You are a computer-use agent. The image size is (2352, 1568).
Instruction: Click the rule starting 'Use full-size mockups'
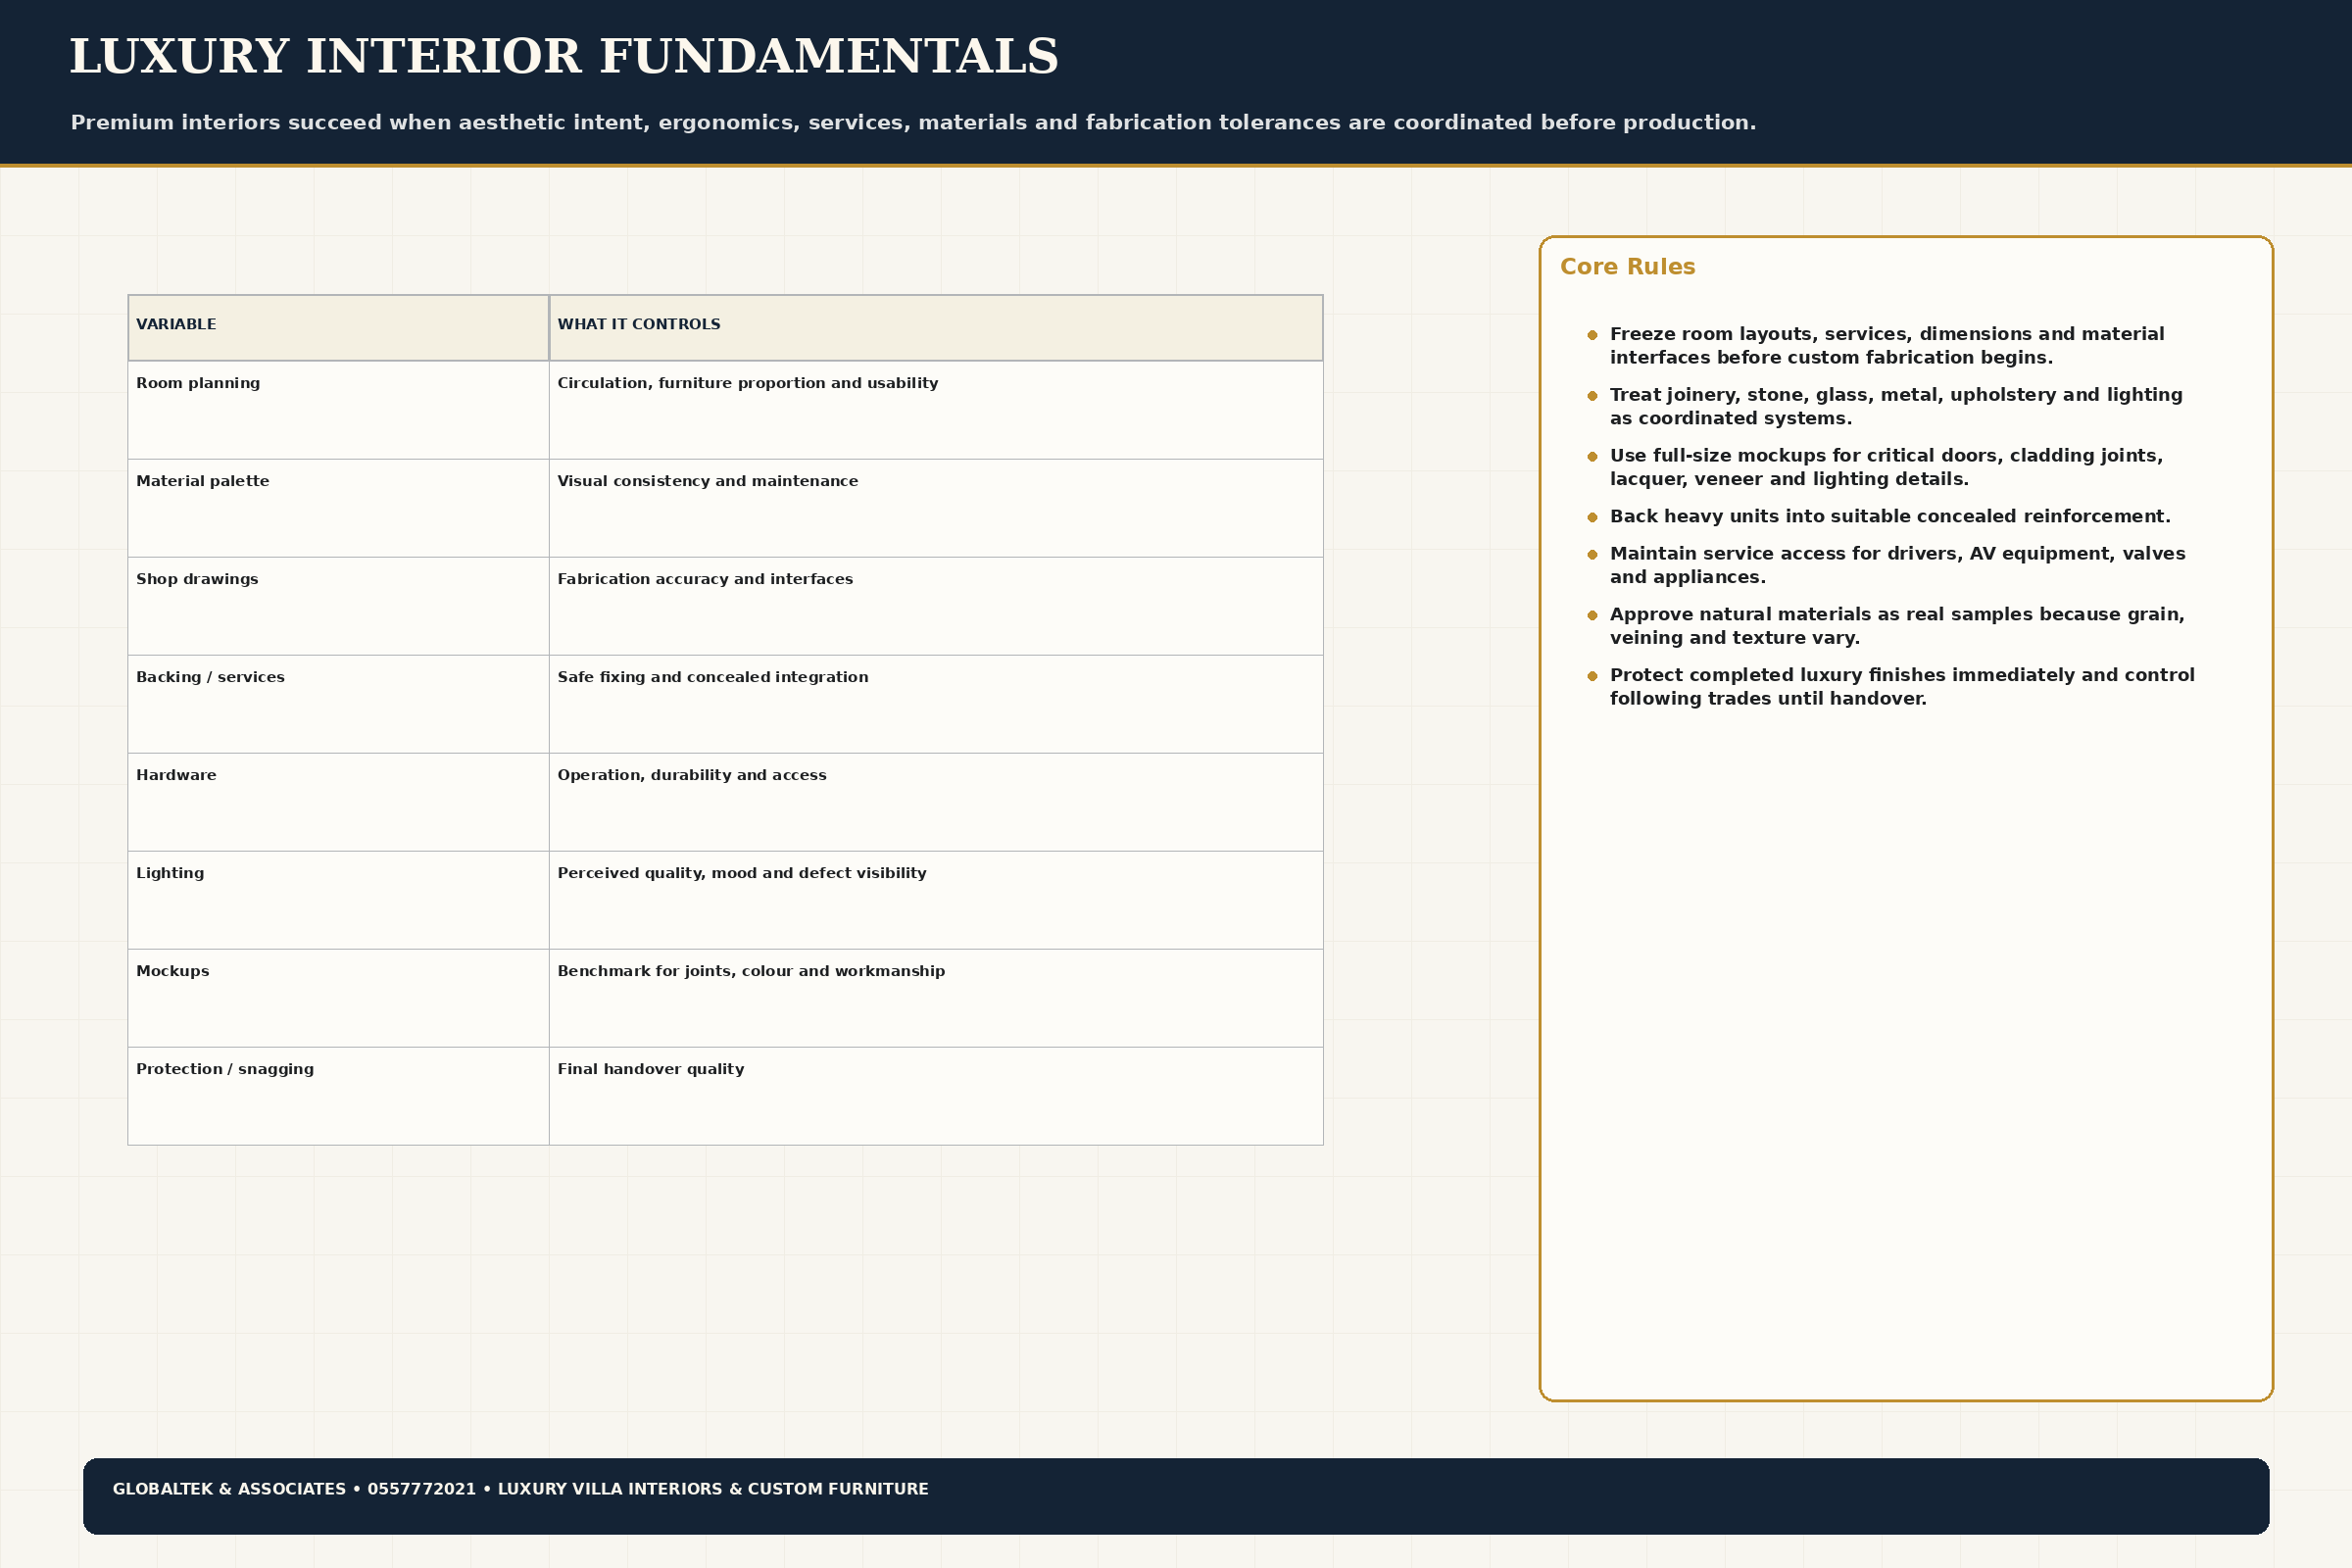[1886, 467]
